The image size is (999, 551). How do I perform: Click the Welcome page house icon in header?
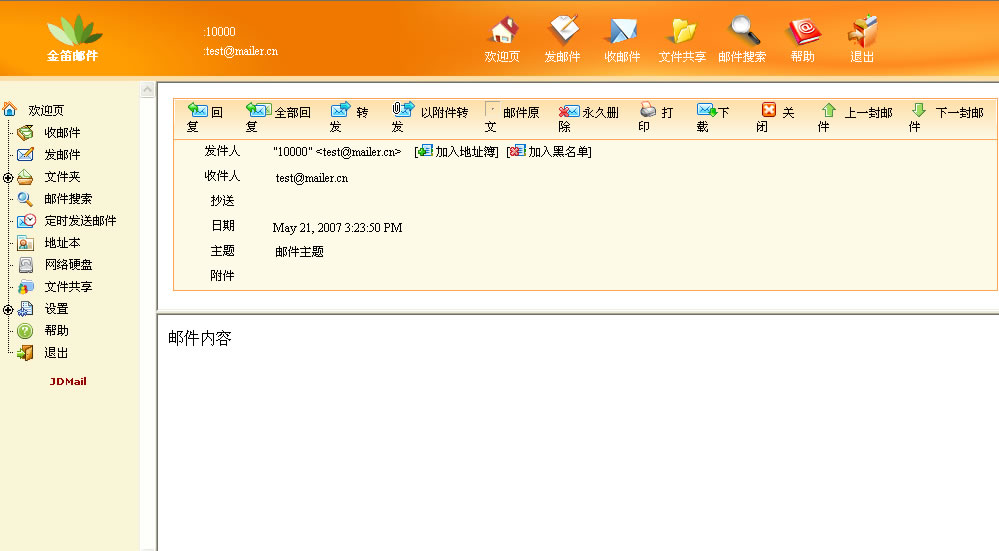coord(502,32)
